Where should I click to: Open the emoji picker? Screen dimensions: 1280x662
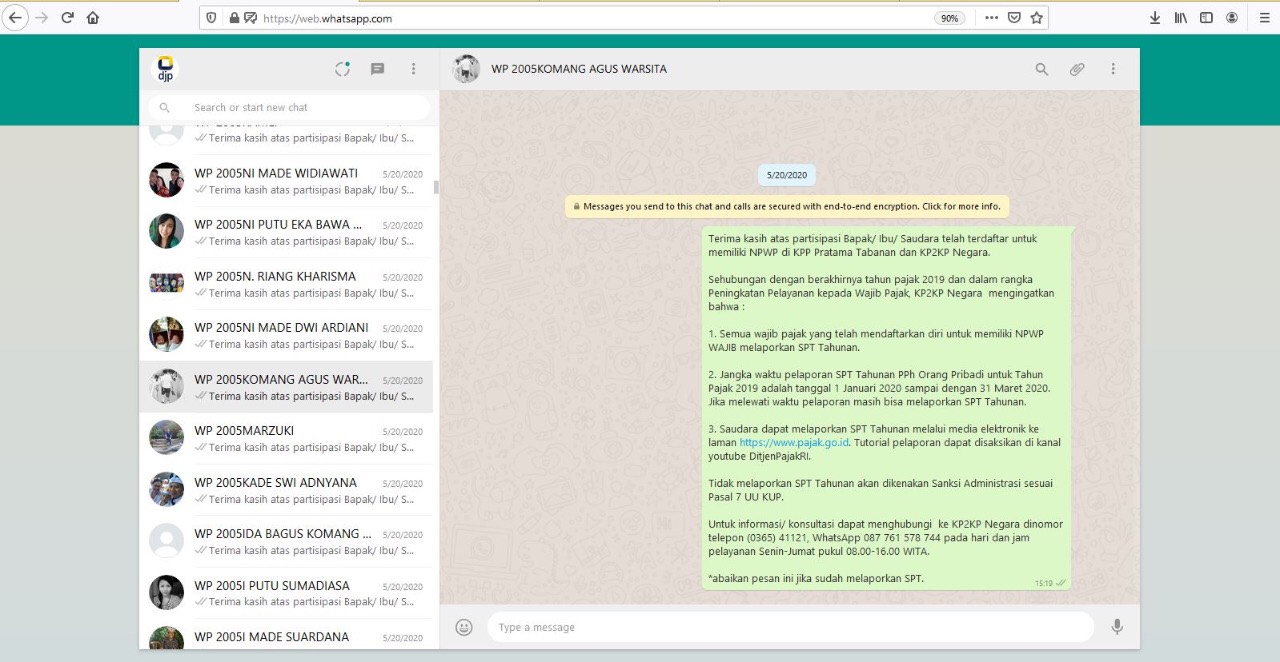[x=464, y=627]
